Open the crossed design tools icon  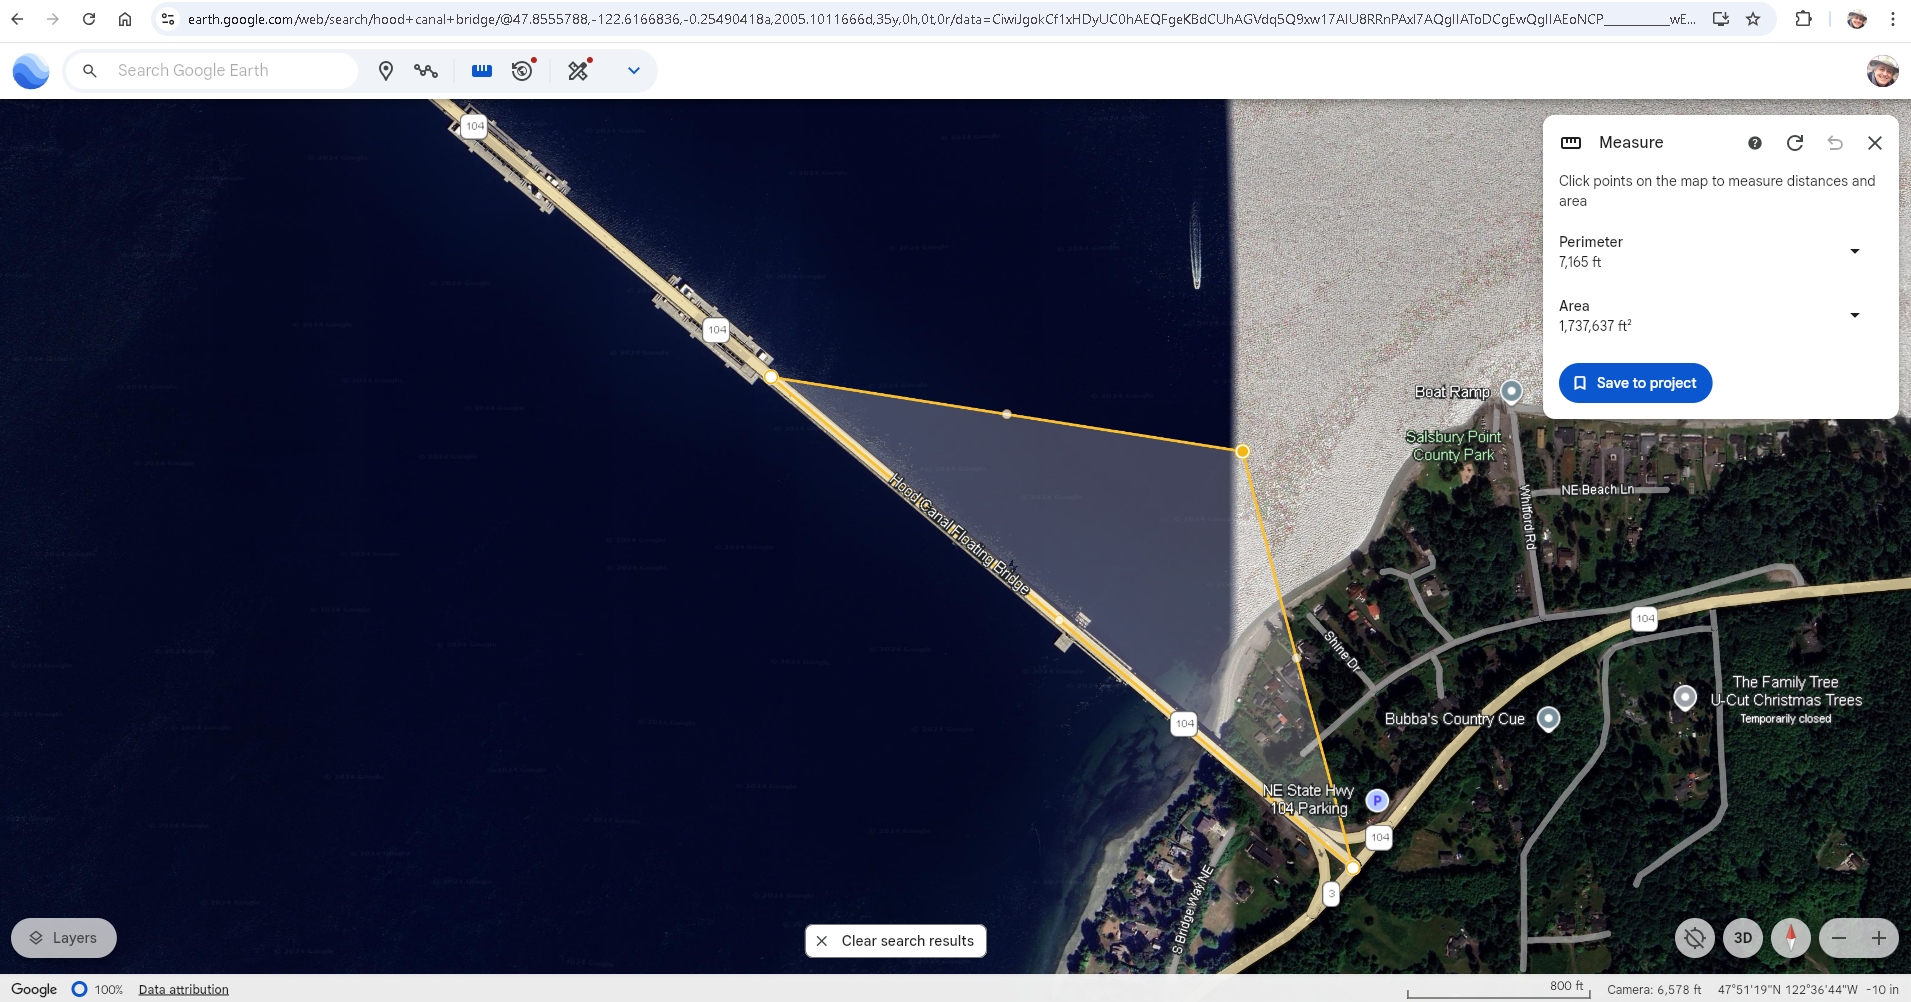point(579,70)
